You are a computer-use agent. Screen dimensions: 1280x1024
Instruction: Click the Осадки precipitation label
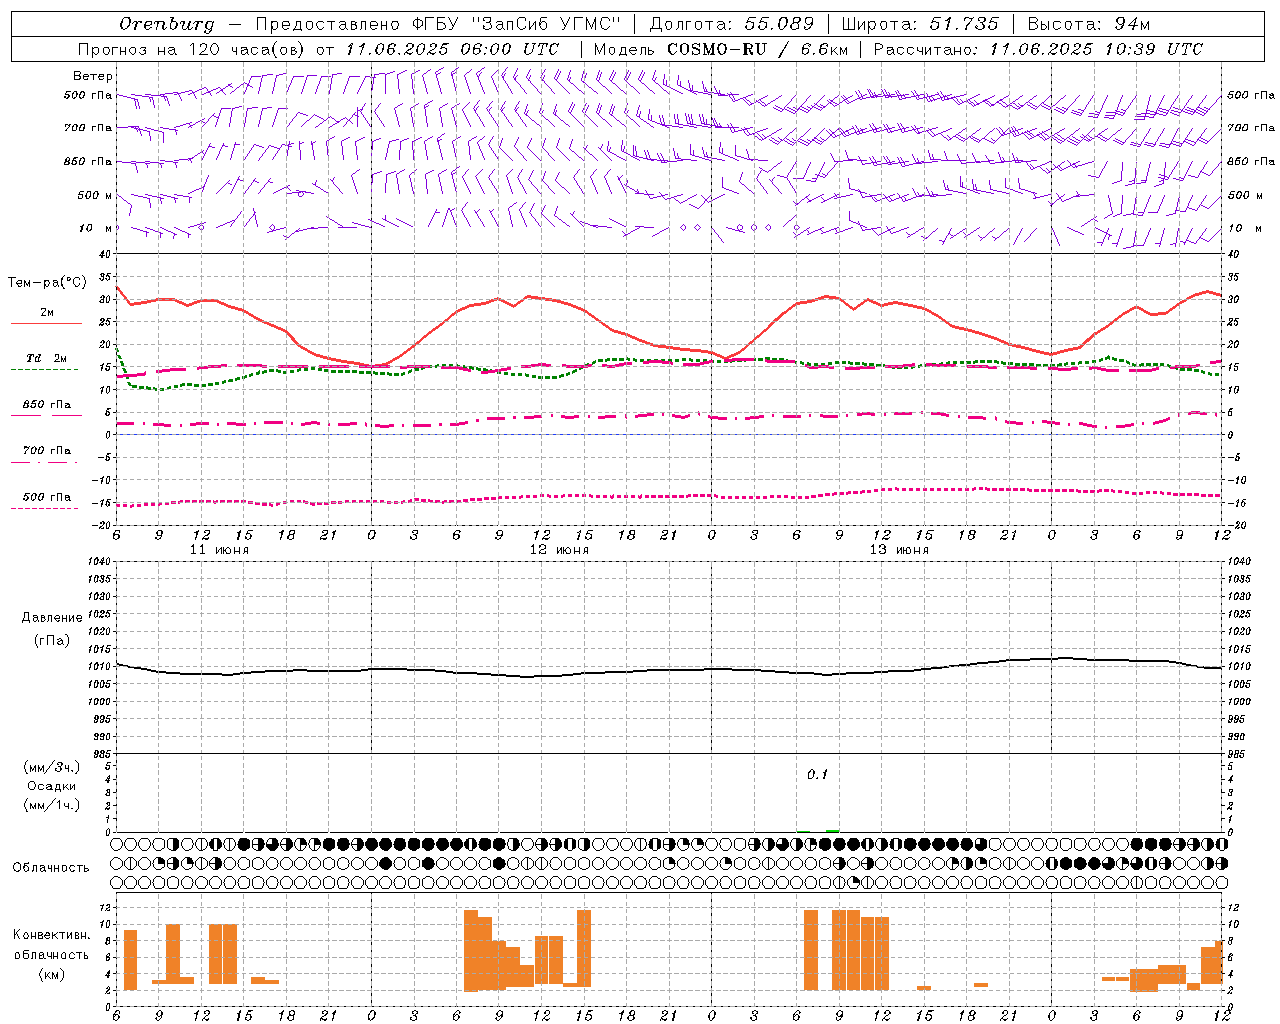point(52,786)
